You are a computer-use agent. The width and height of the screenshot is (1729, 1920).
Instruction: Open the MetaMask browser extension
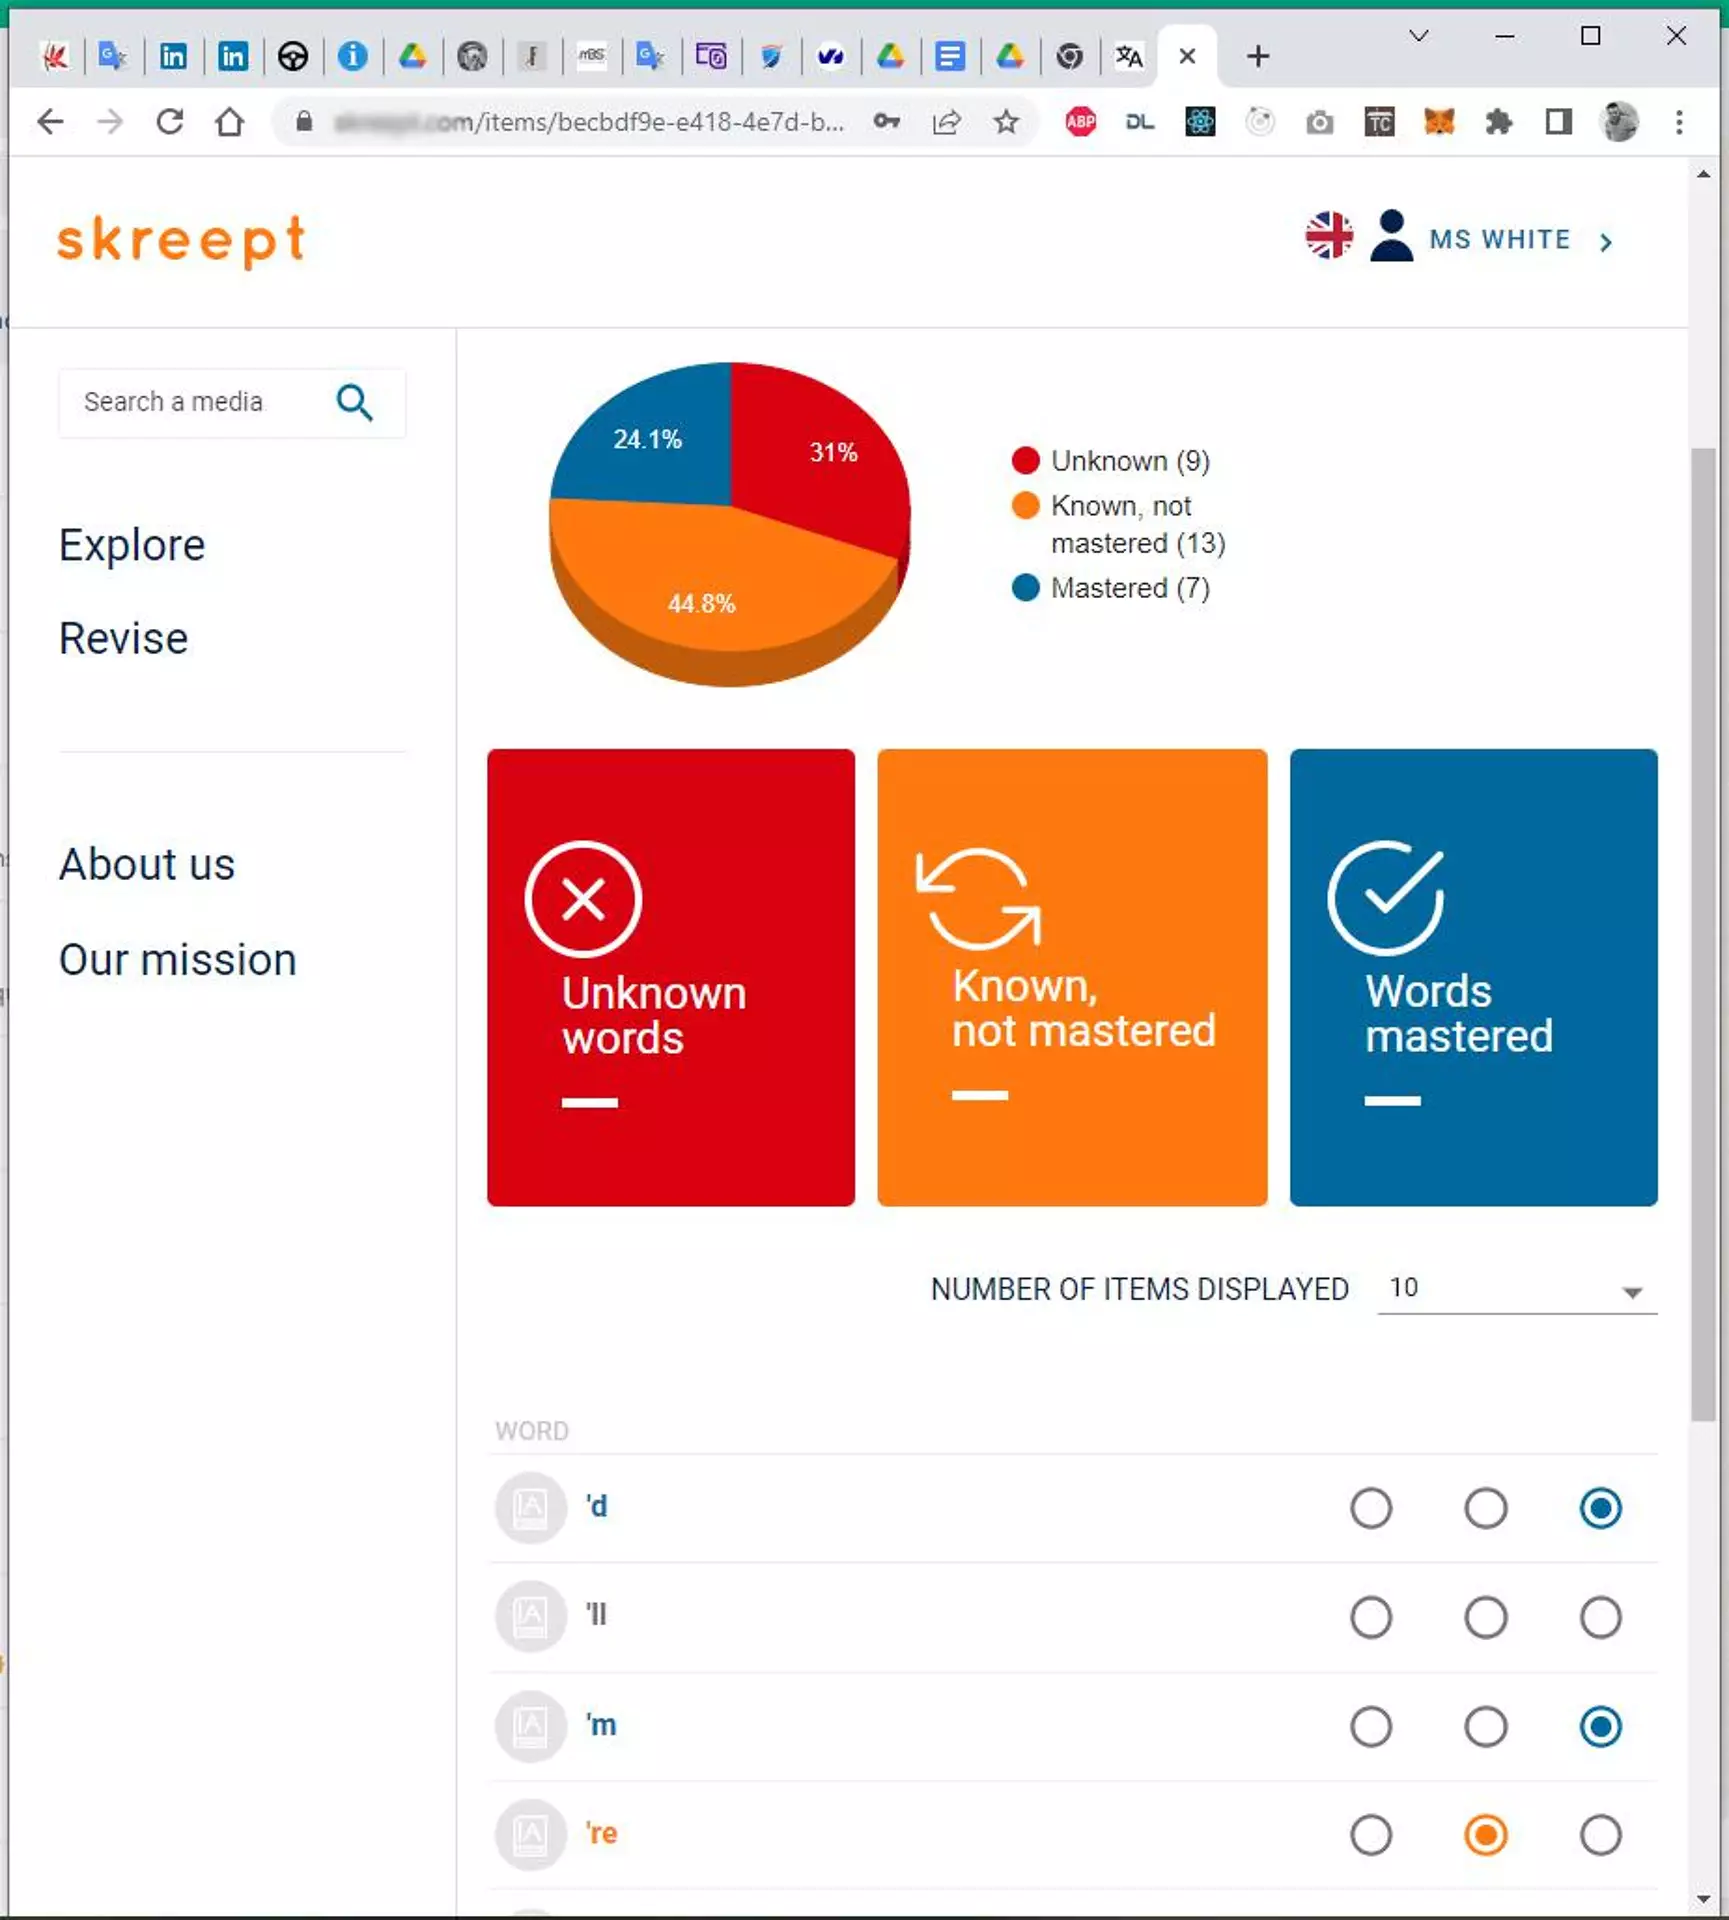(x=1440, y=122)
